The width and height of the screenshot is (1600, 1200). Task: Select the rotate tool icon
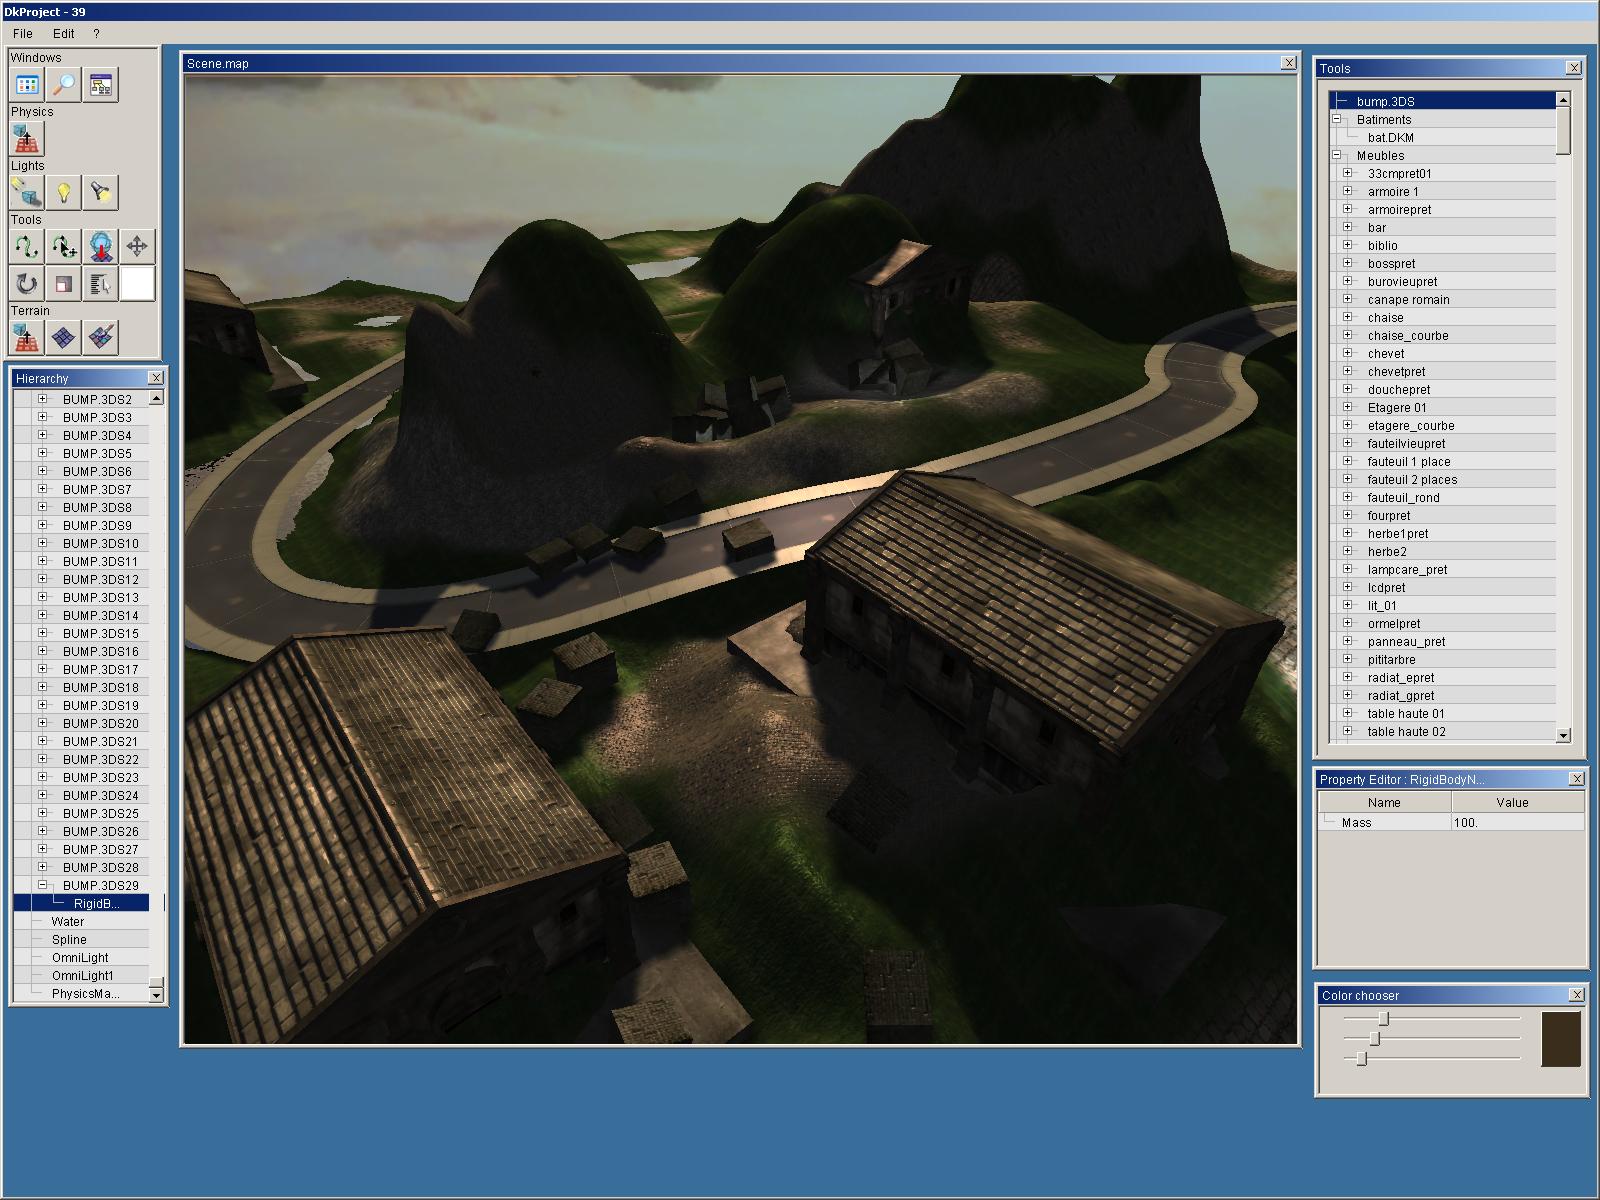[x=27, y=284]
